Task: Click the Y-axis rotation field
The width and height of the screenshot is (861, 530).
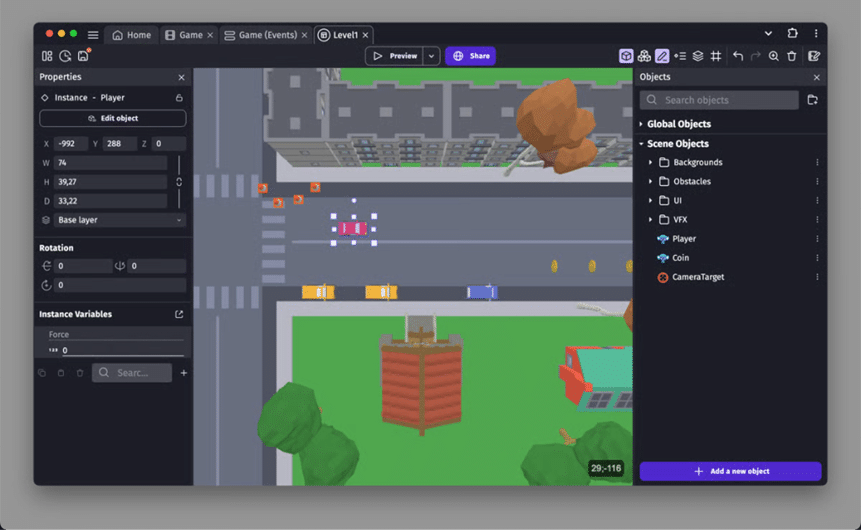Action: click(x=157, y=266)
